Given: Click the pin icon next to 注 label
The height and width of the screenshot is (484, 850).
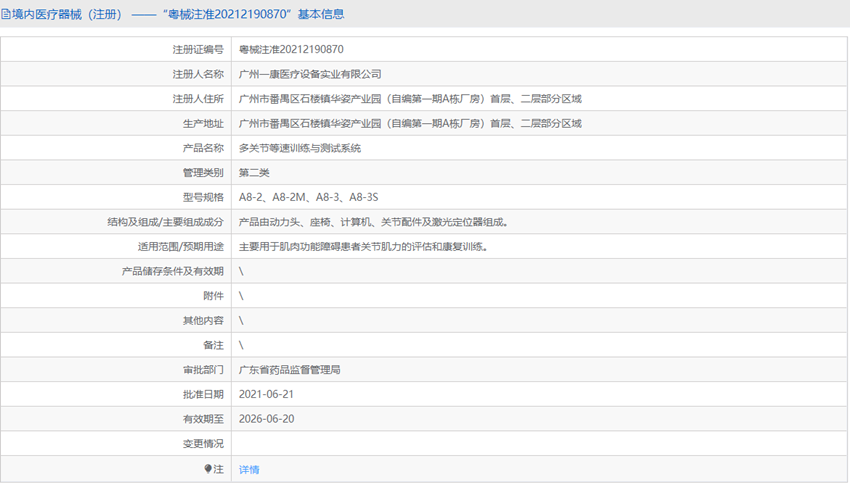Looking at the screenshot, I should click(x=208, y=469).
